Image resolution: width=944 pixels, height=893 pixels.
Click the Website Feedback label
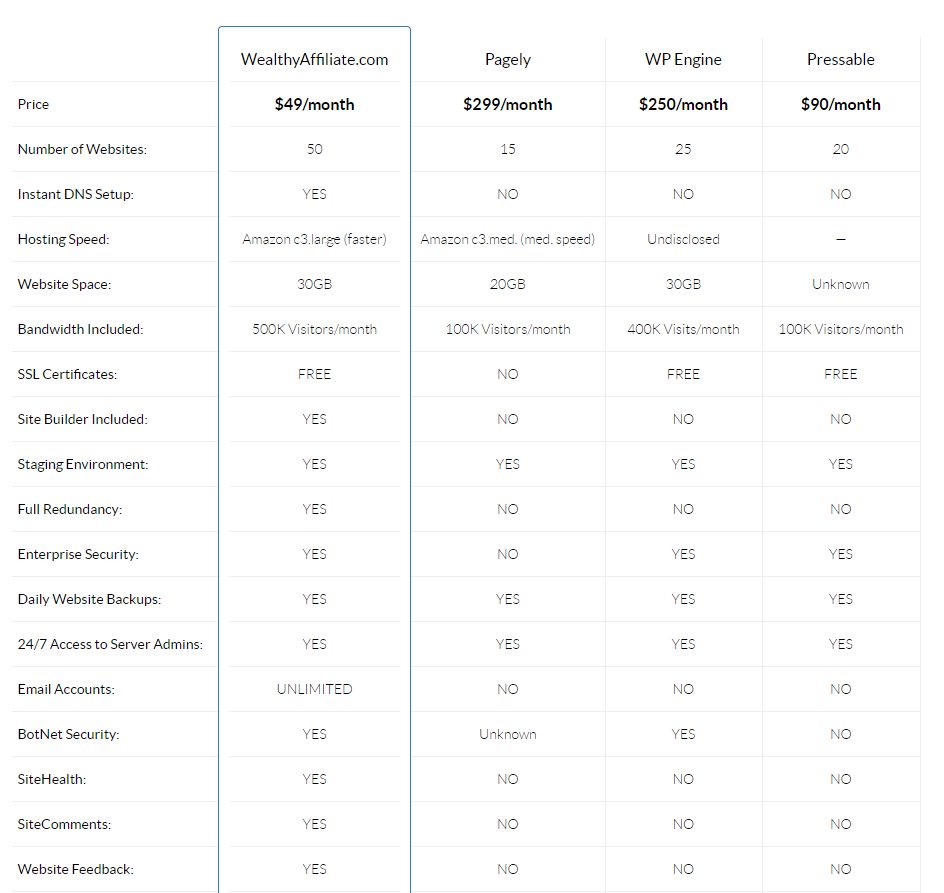pyautogui.click(x=75, y=870)
